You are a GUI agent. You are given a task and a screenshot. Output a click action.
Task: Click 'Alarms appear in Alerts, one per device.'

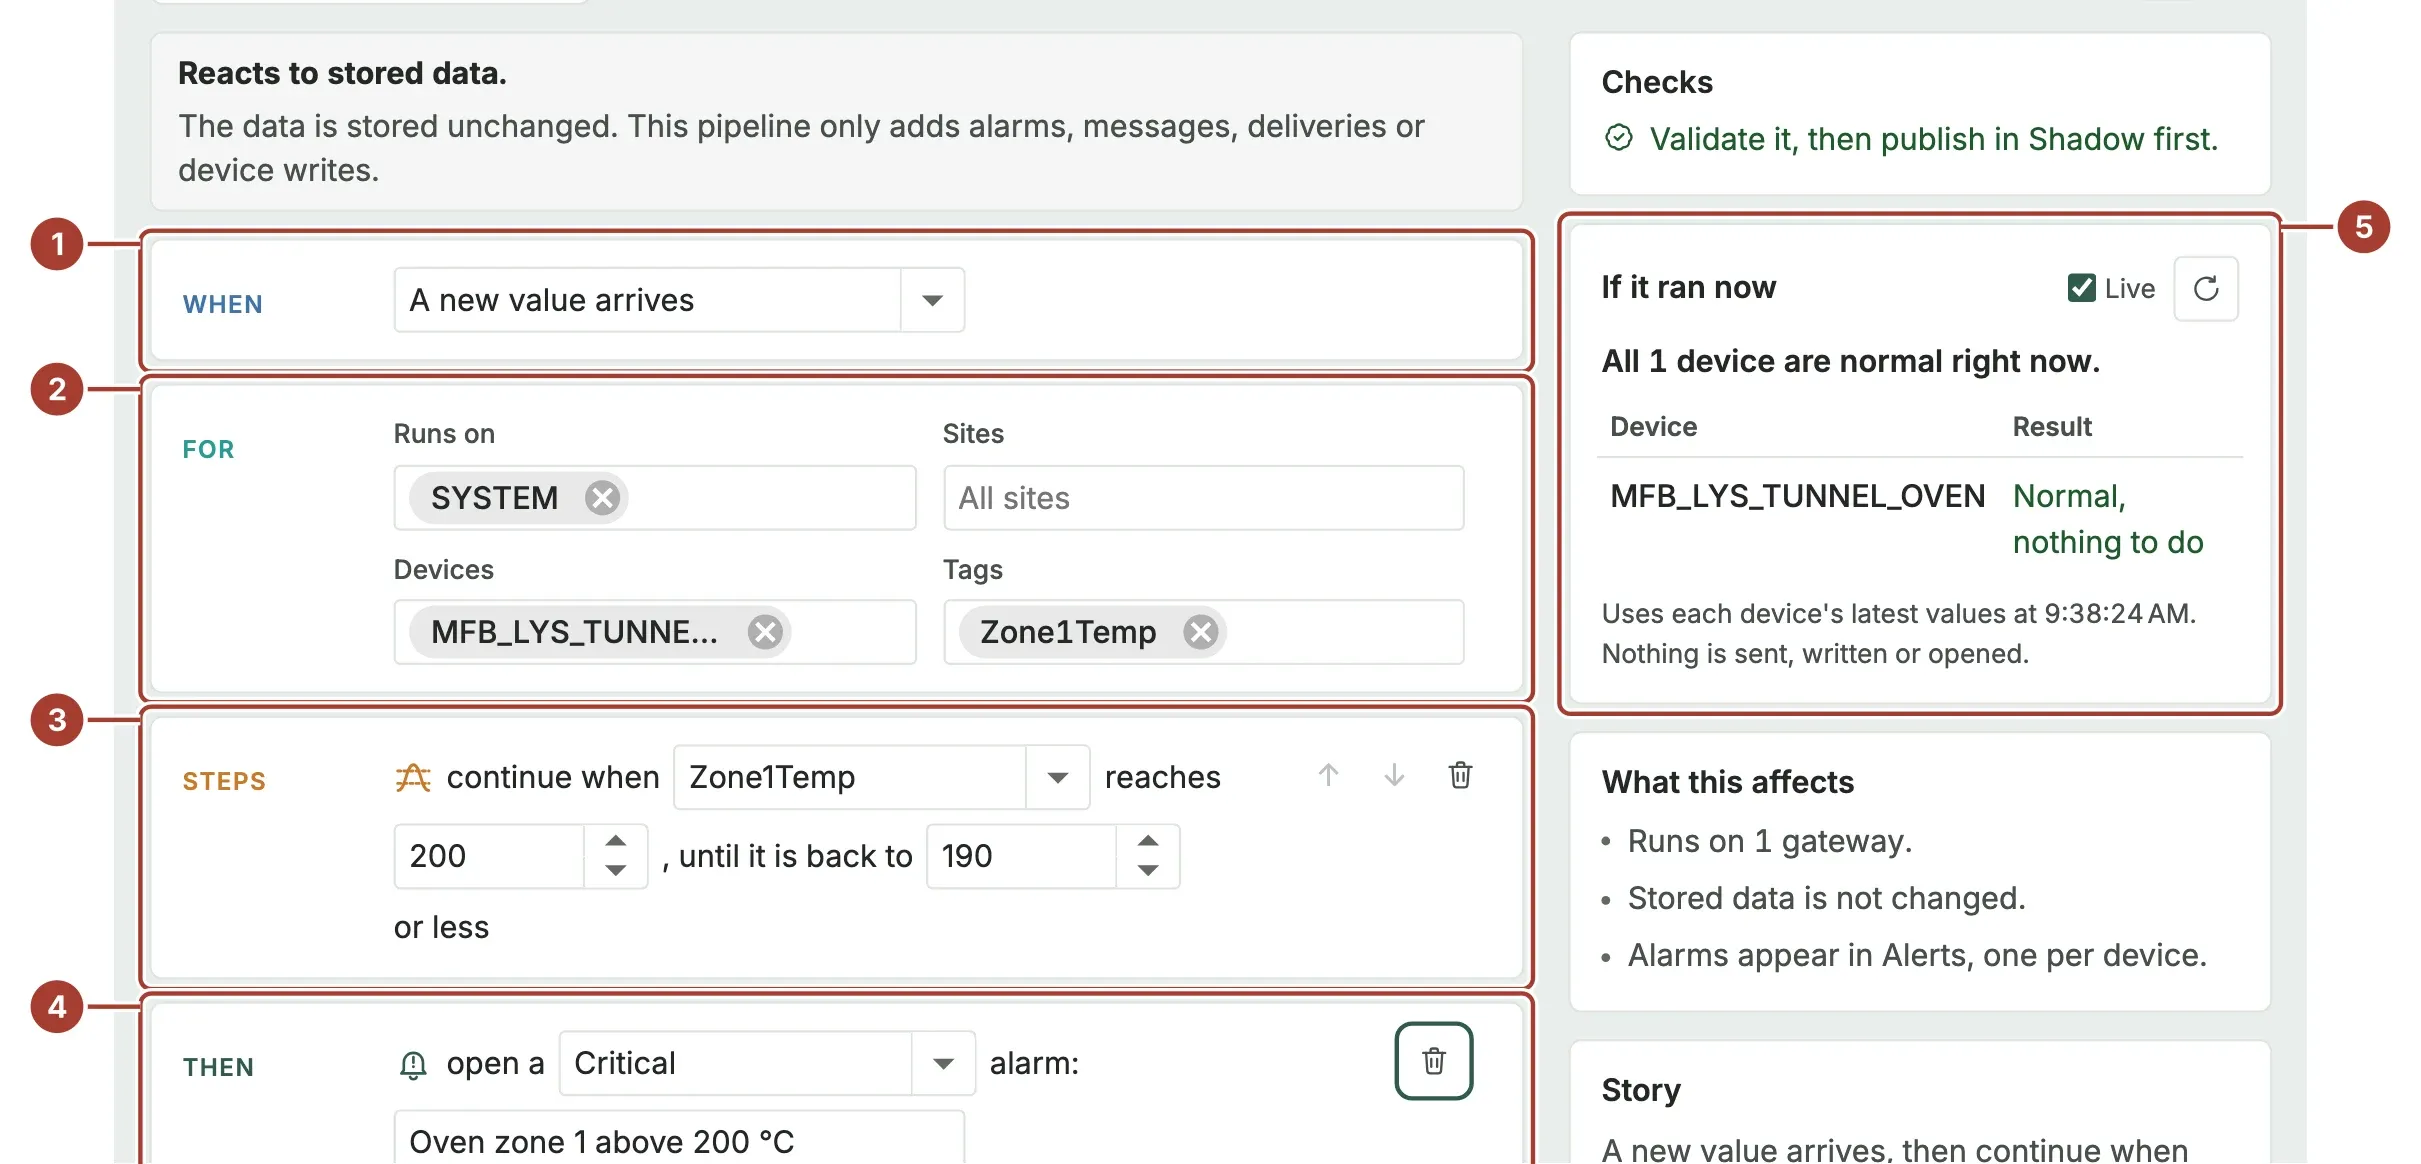point(1917,955)
